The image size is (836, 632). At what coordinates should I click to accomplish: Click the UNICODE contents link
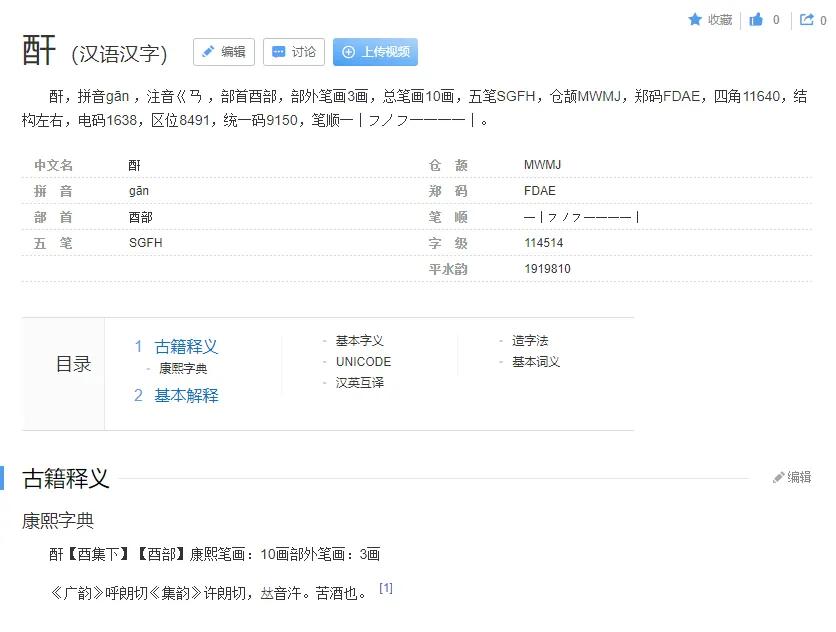[x=361, y=361]
